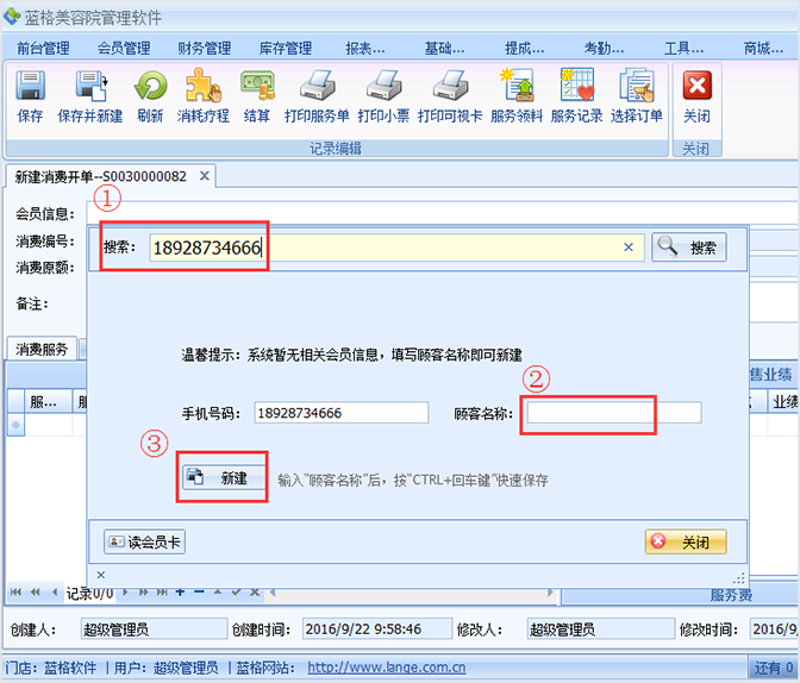Go to first record navigator button
Screen dimensions: 800x683
16,592
